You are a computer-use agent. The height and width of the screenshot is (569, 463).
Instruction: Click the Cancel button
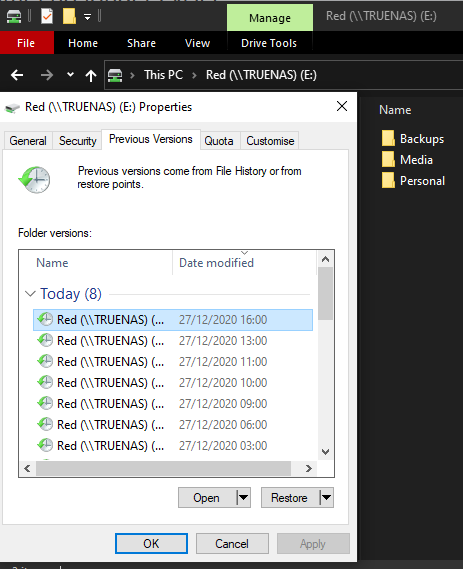pos(232,544)
